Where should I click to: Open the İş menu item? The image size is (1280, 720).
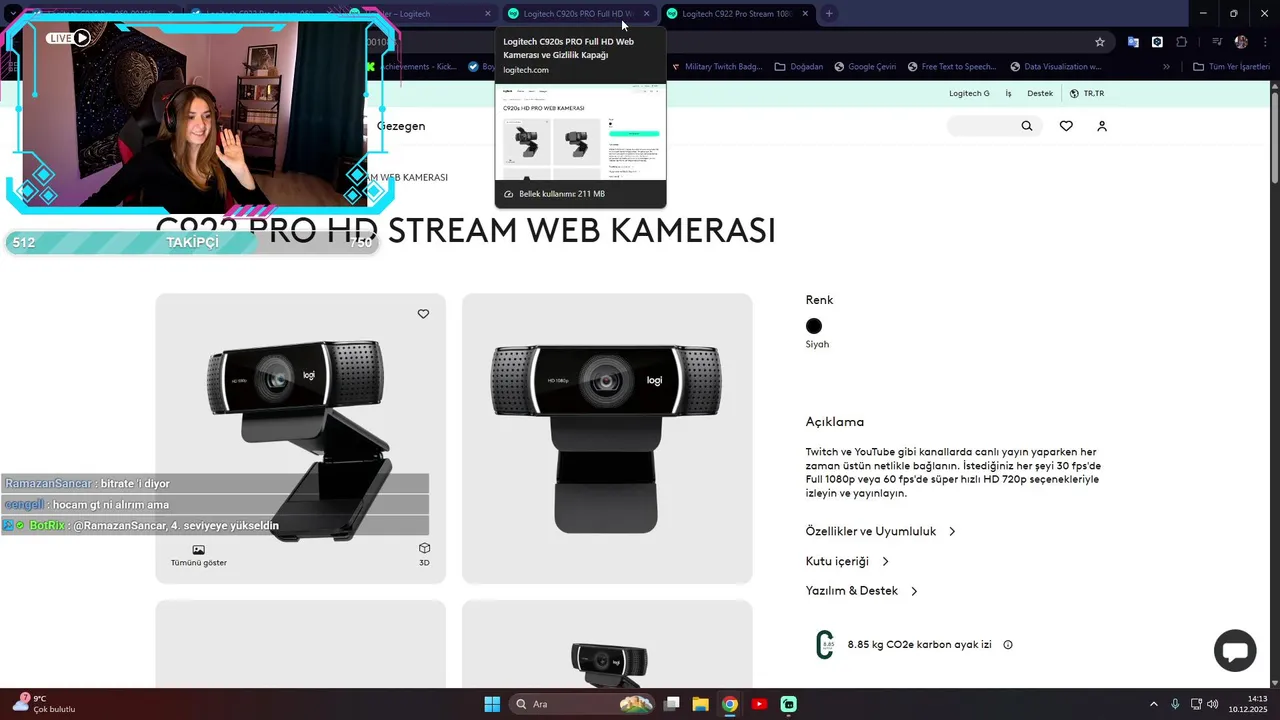click(x=1008, y=93)
